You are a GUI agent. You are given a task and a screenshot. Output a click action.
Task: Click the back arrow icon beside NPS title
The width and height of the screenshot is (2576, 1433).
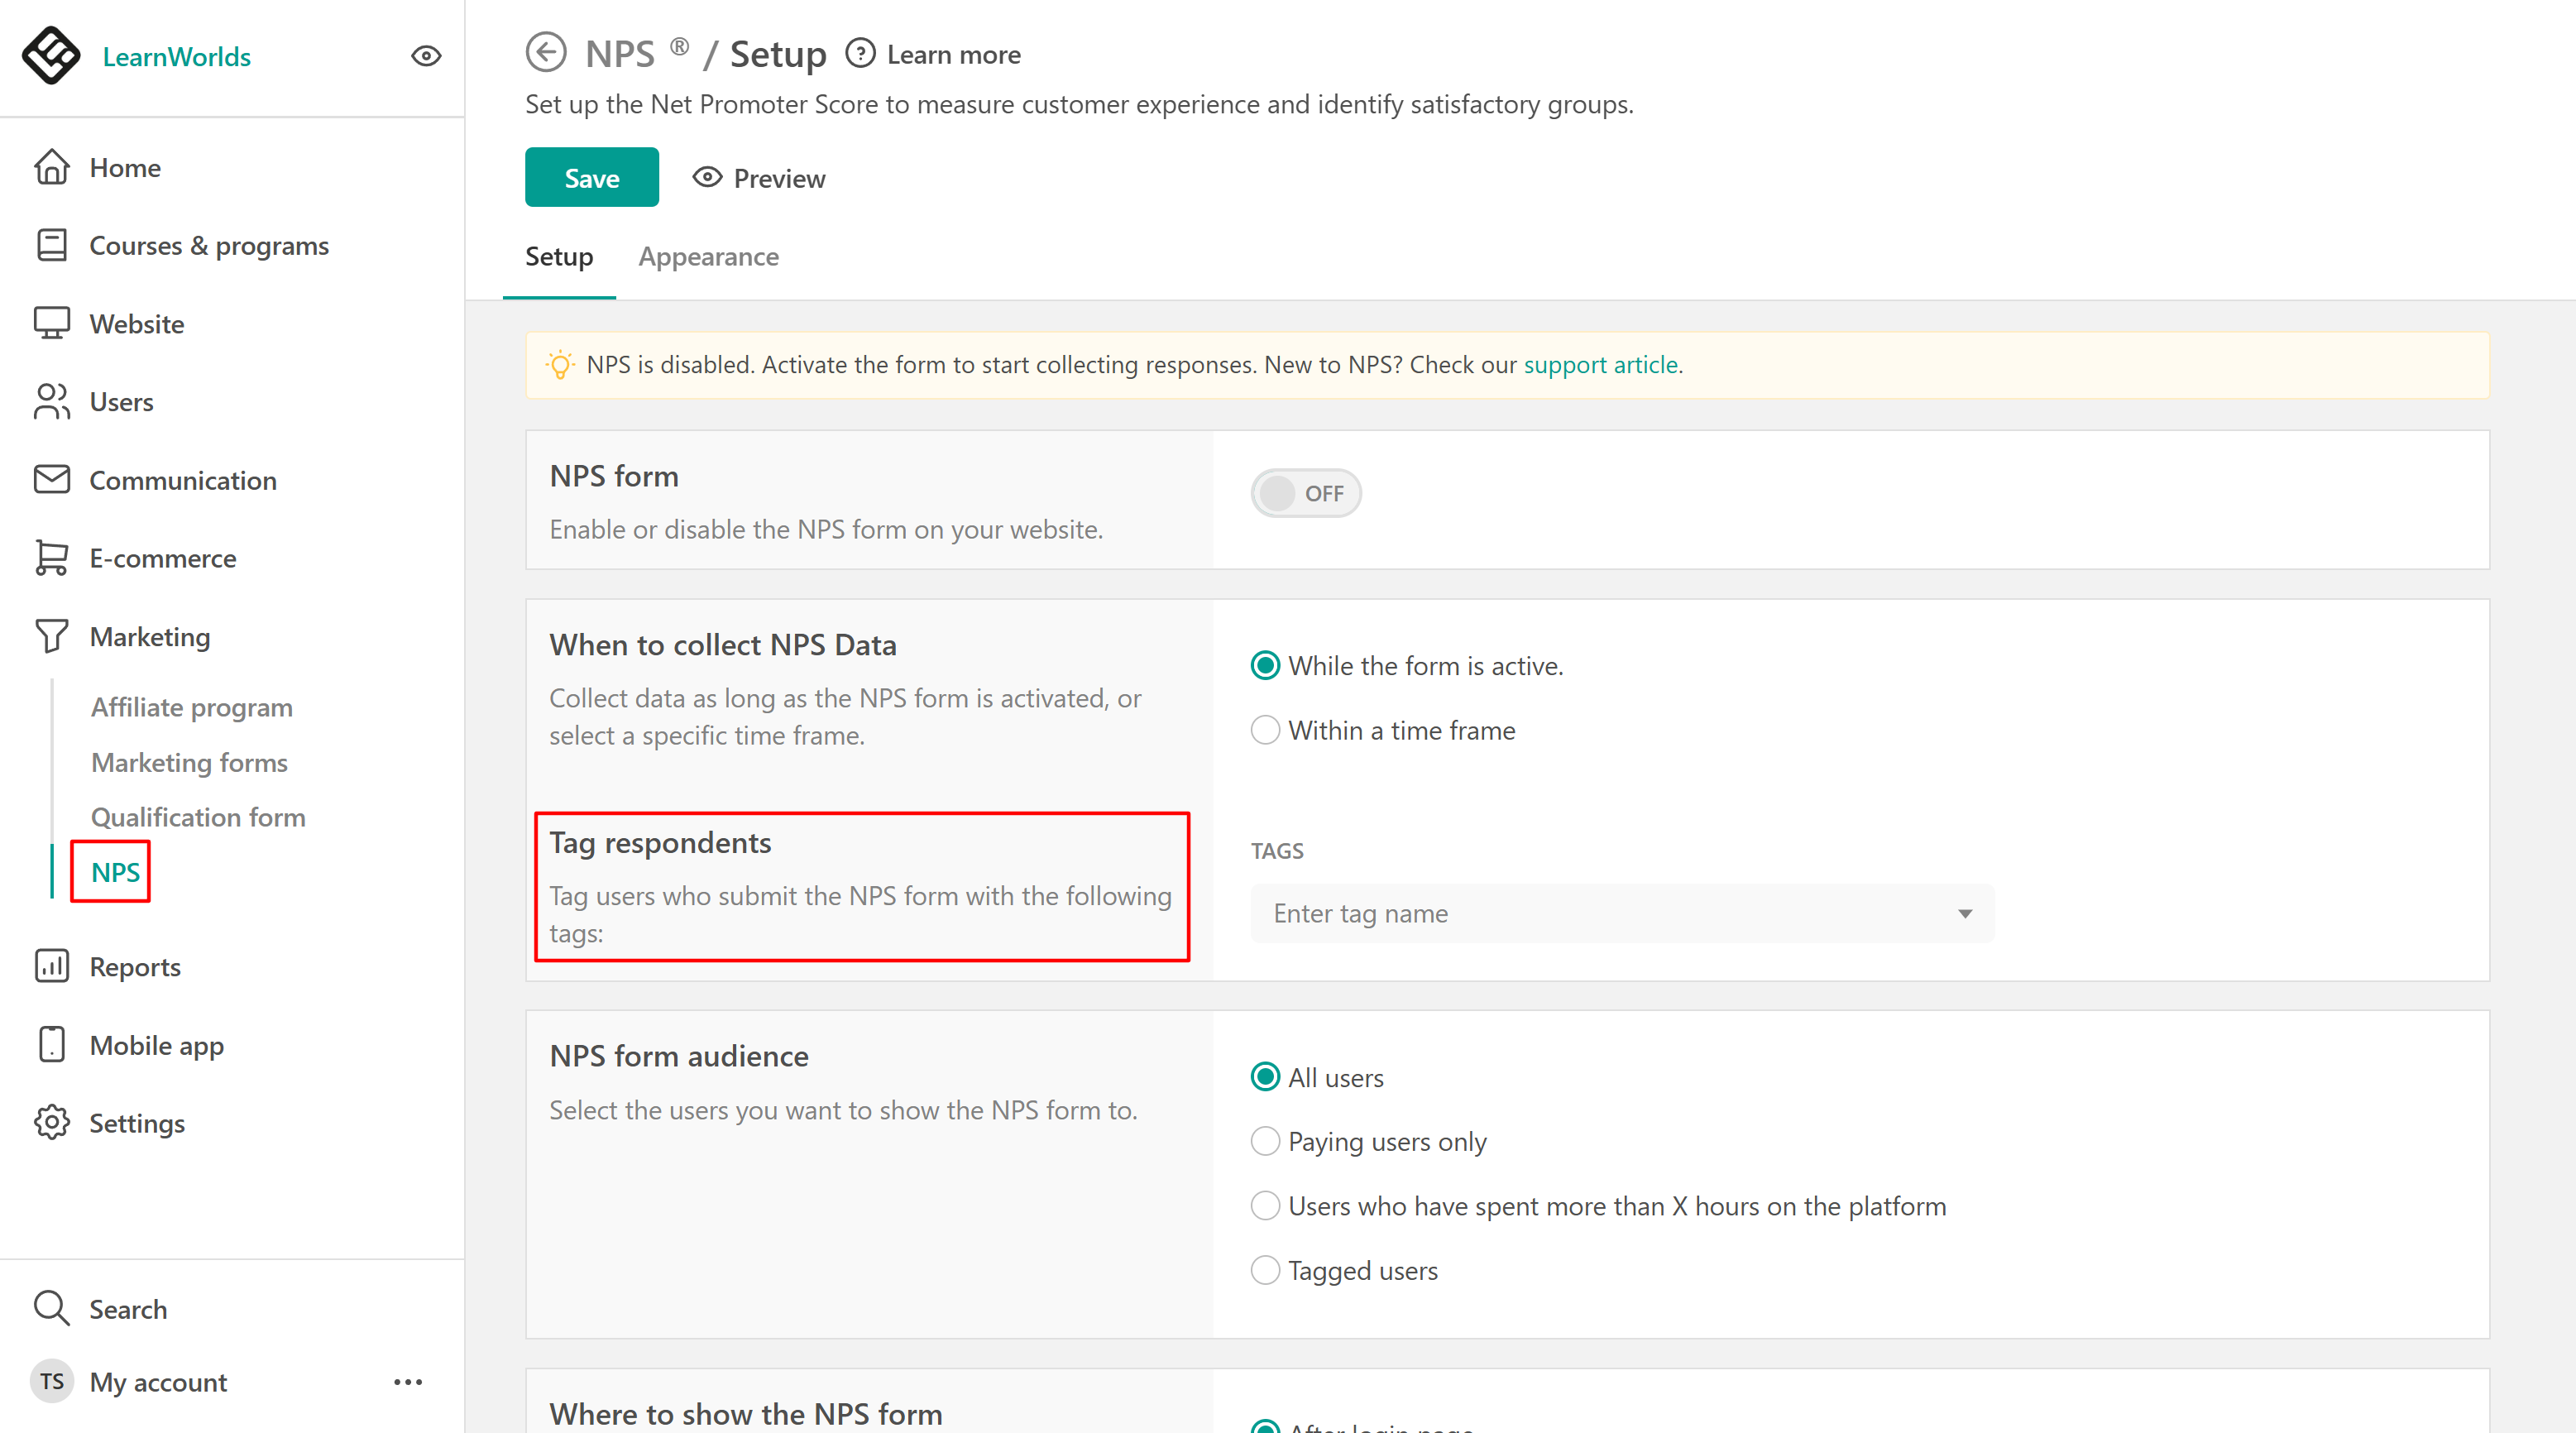point(546,53)
